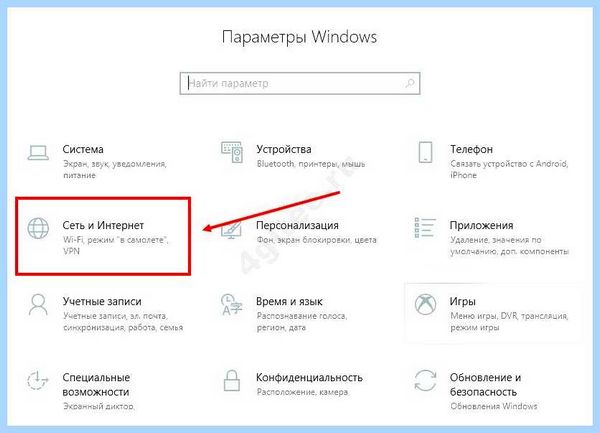Open the Телефон settings title
This screenshot has height=433, width=600.
click(471, 149)
